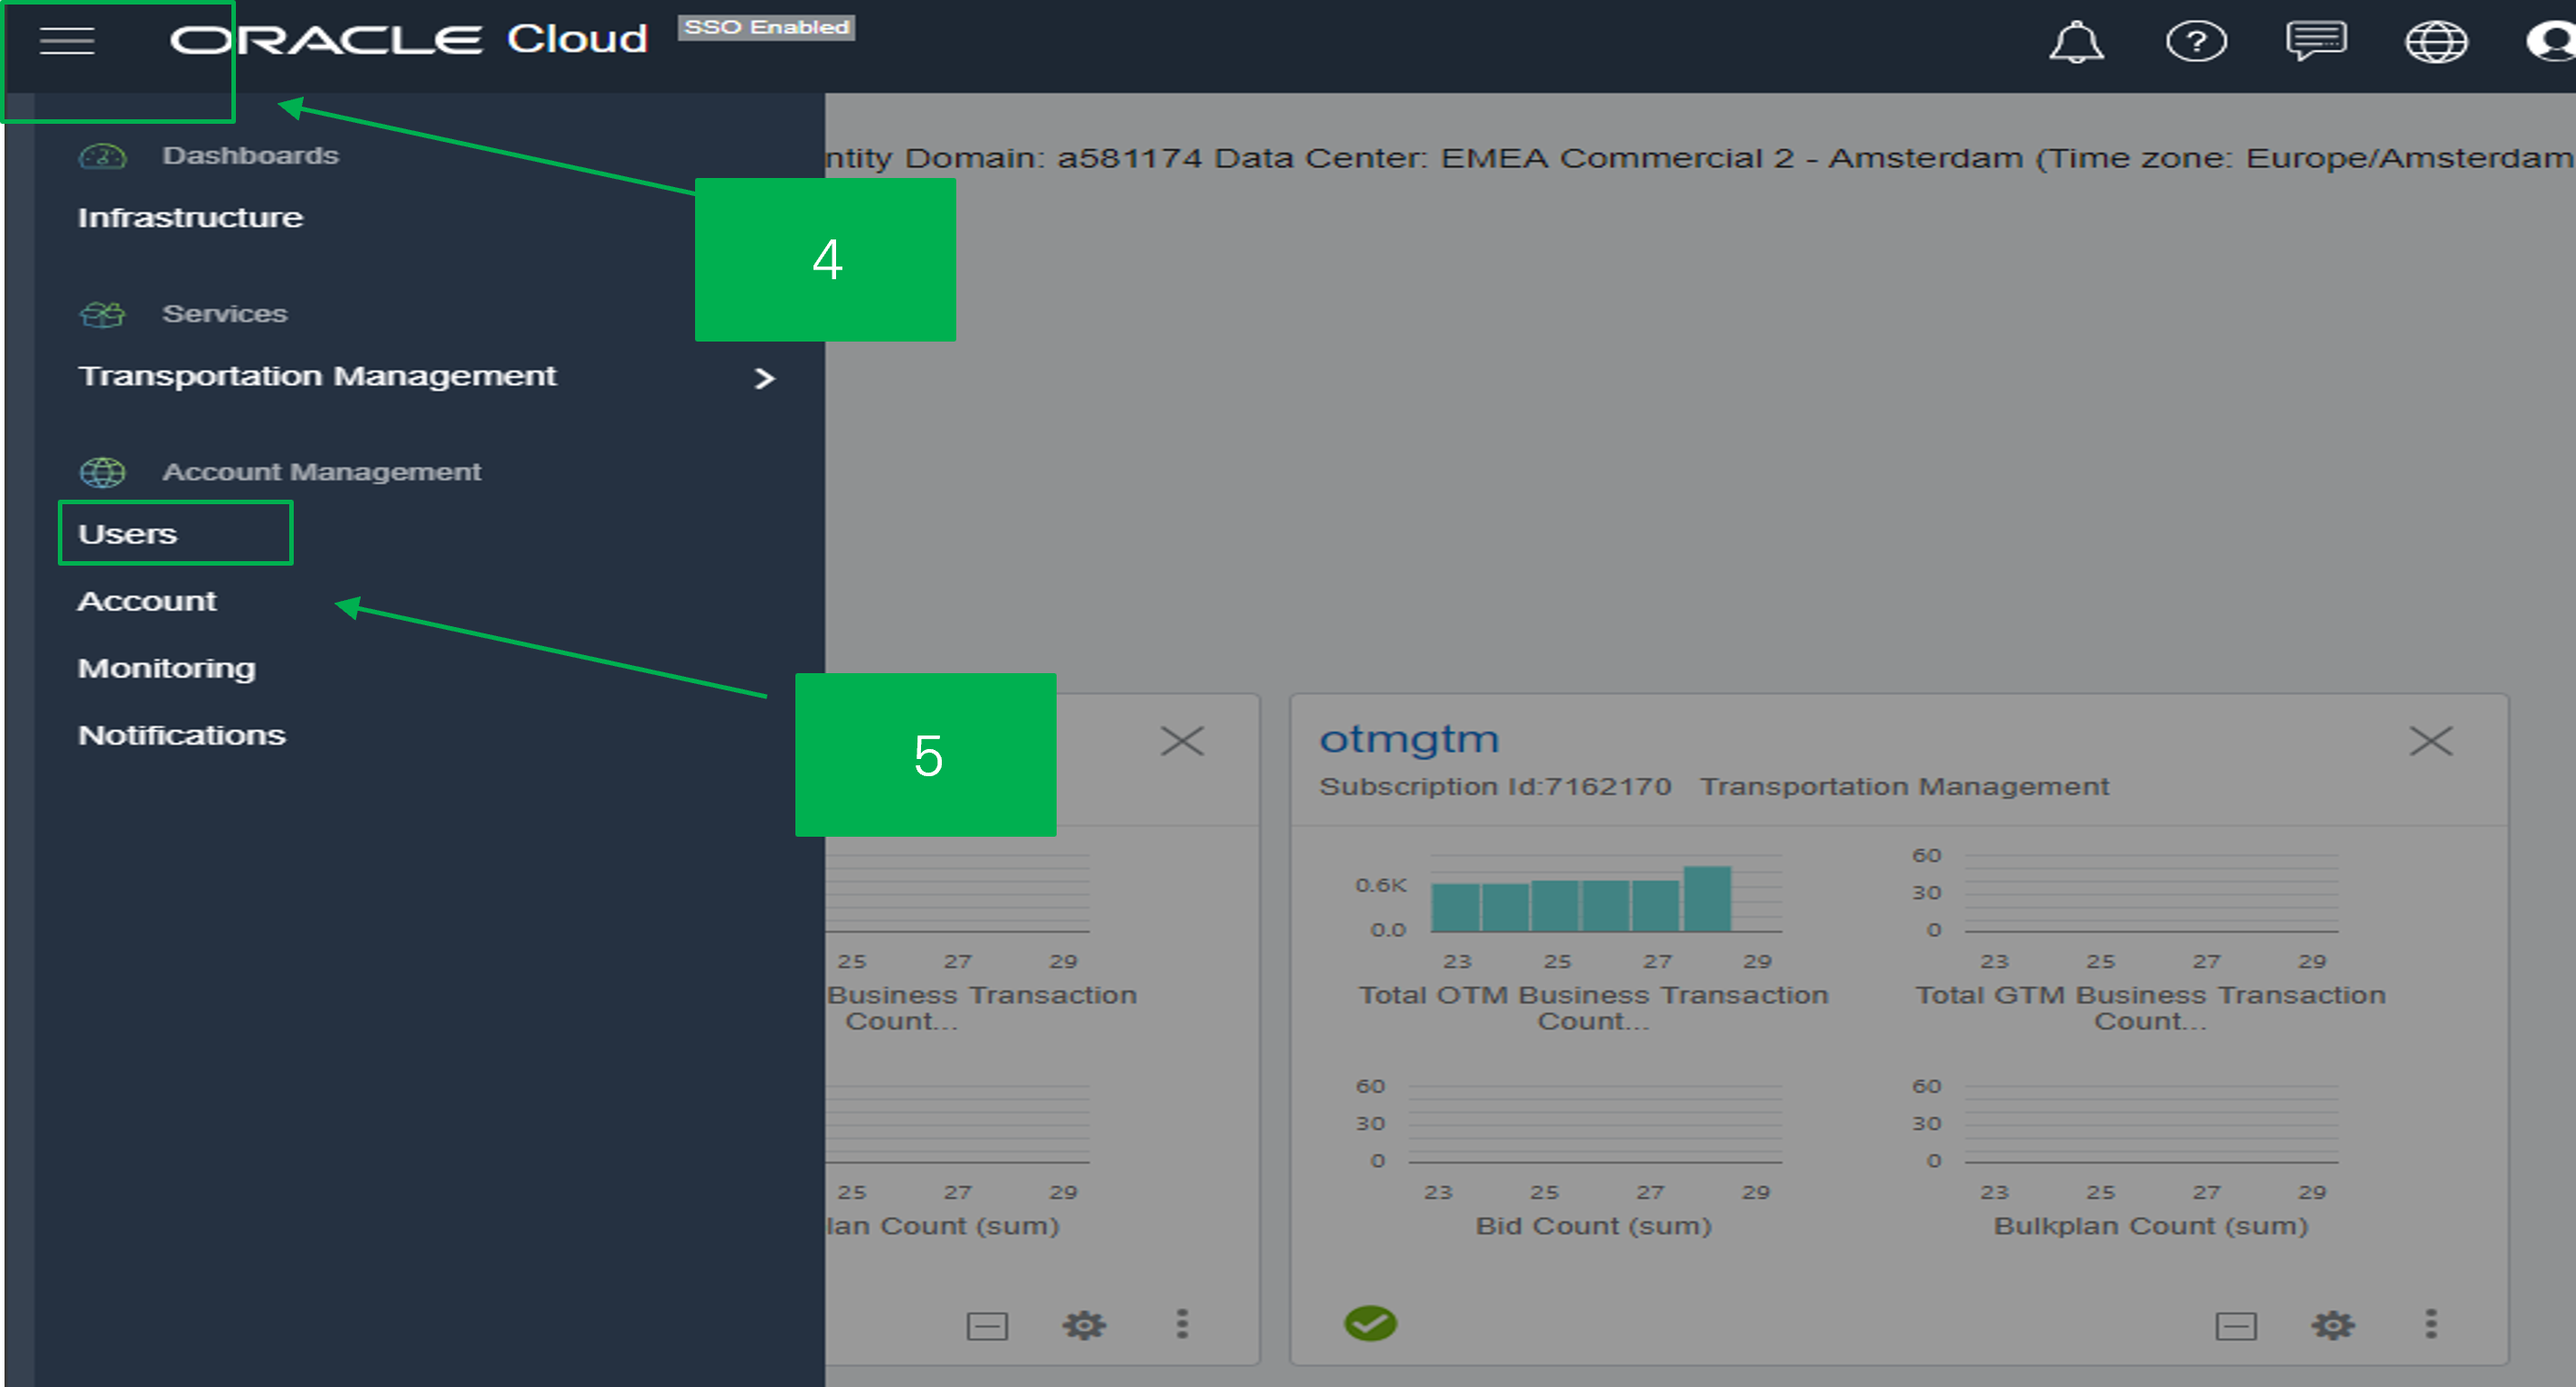Viewport: 2576px width, 1387px height.
Task: Open the help question mark icon
Action: coord(2196,42)
